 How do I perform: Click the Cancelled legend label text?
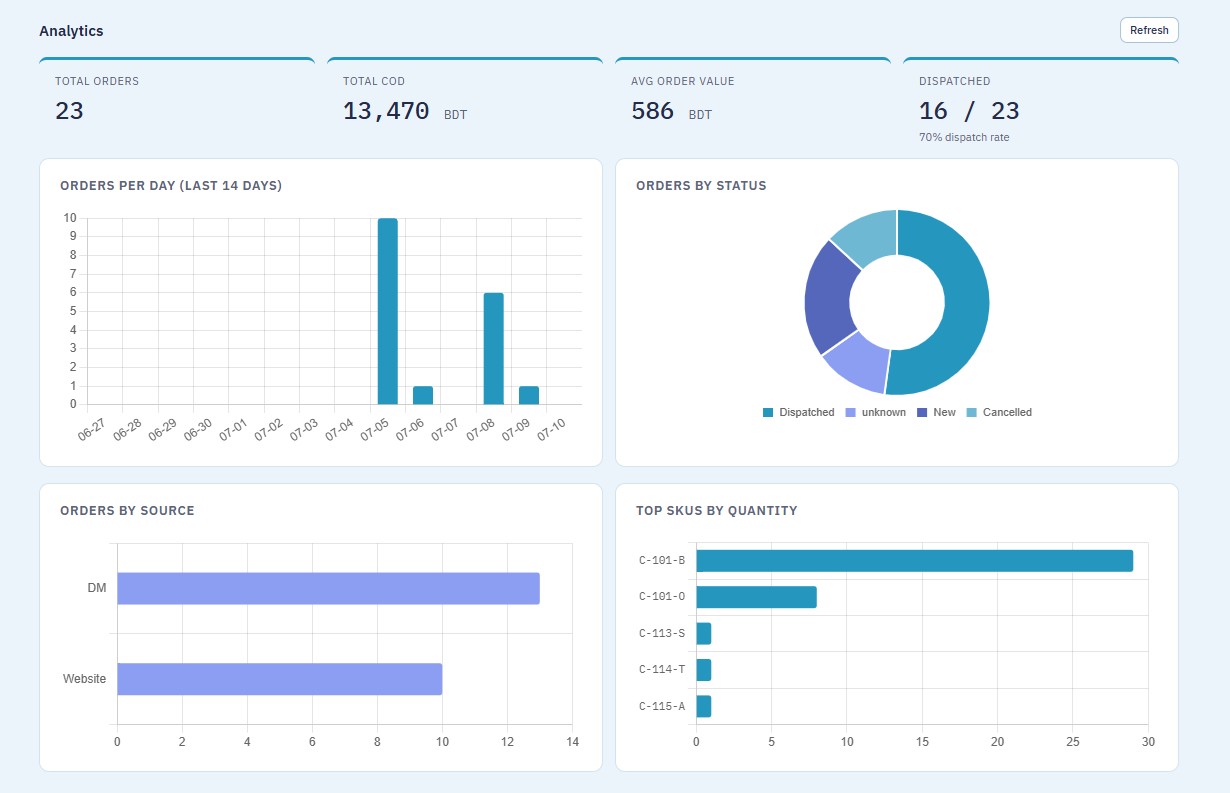click(x=1007, y=412)
